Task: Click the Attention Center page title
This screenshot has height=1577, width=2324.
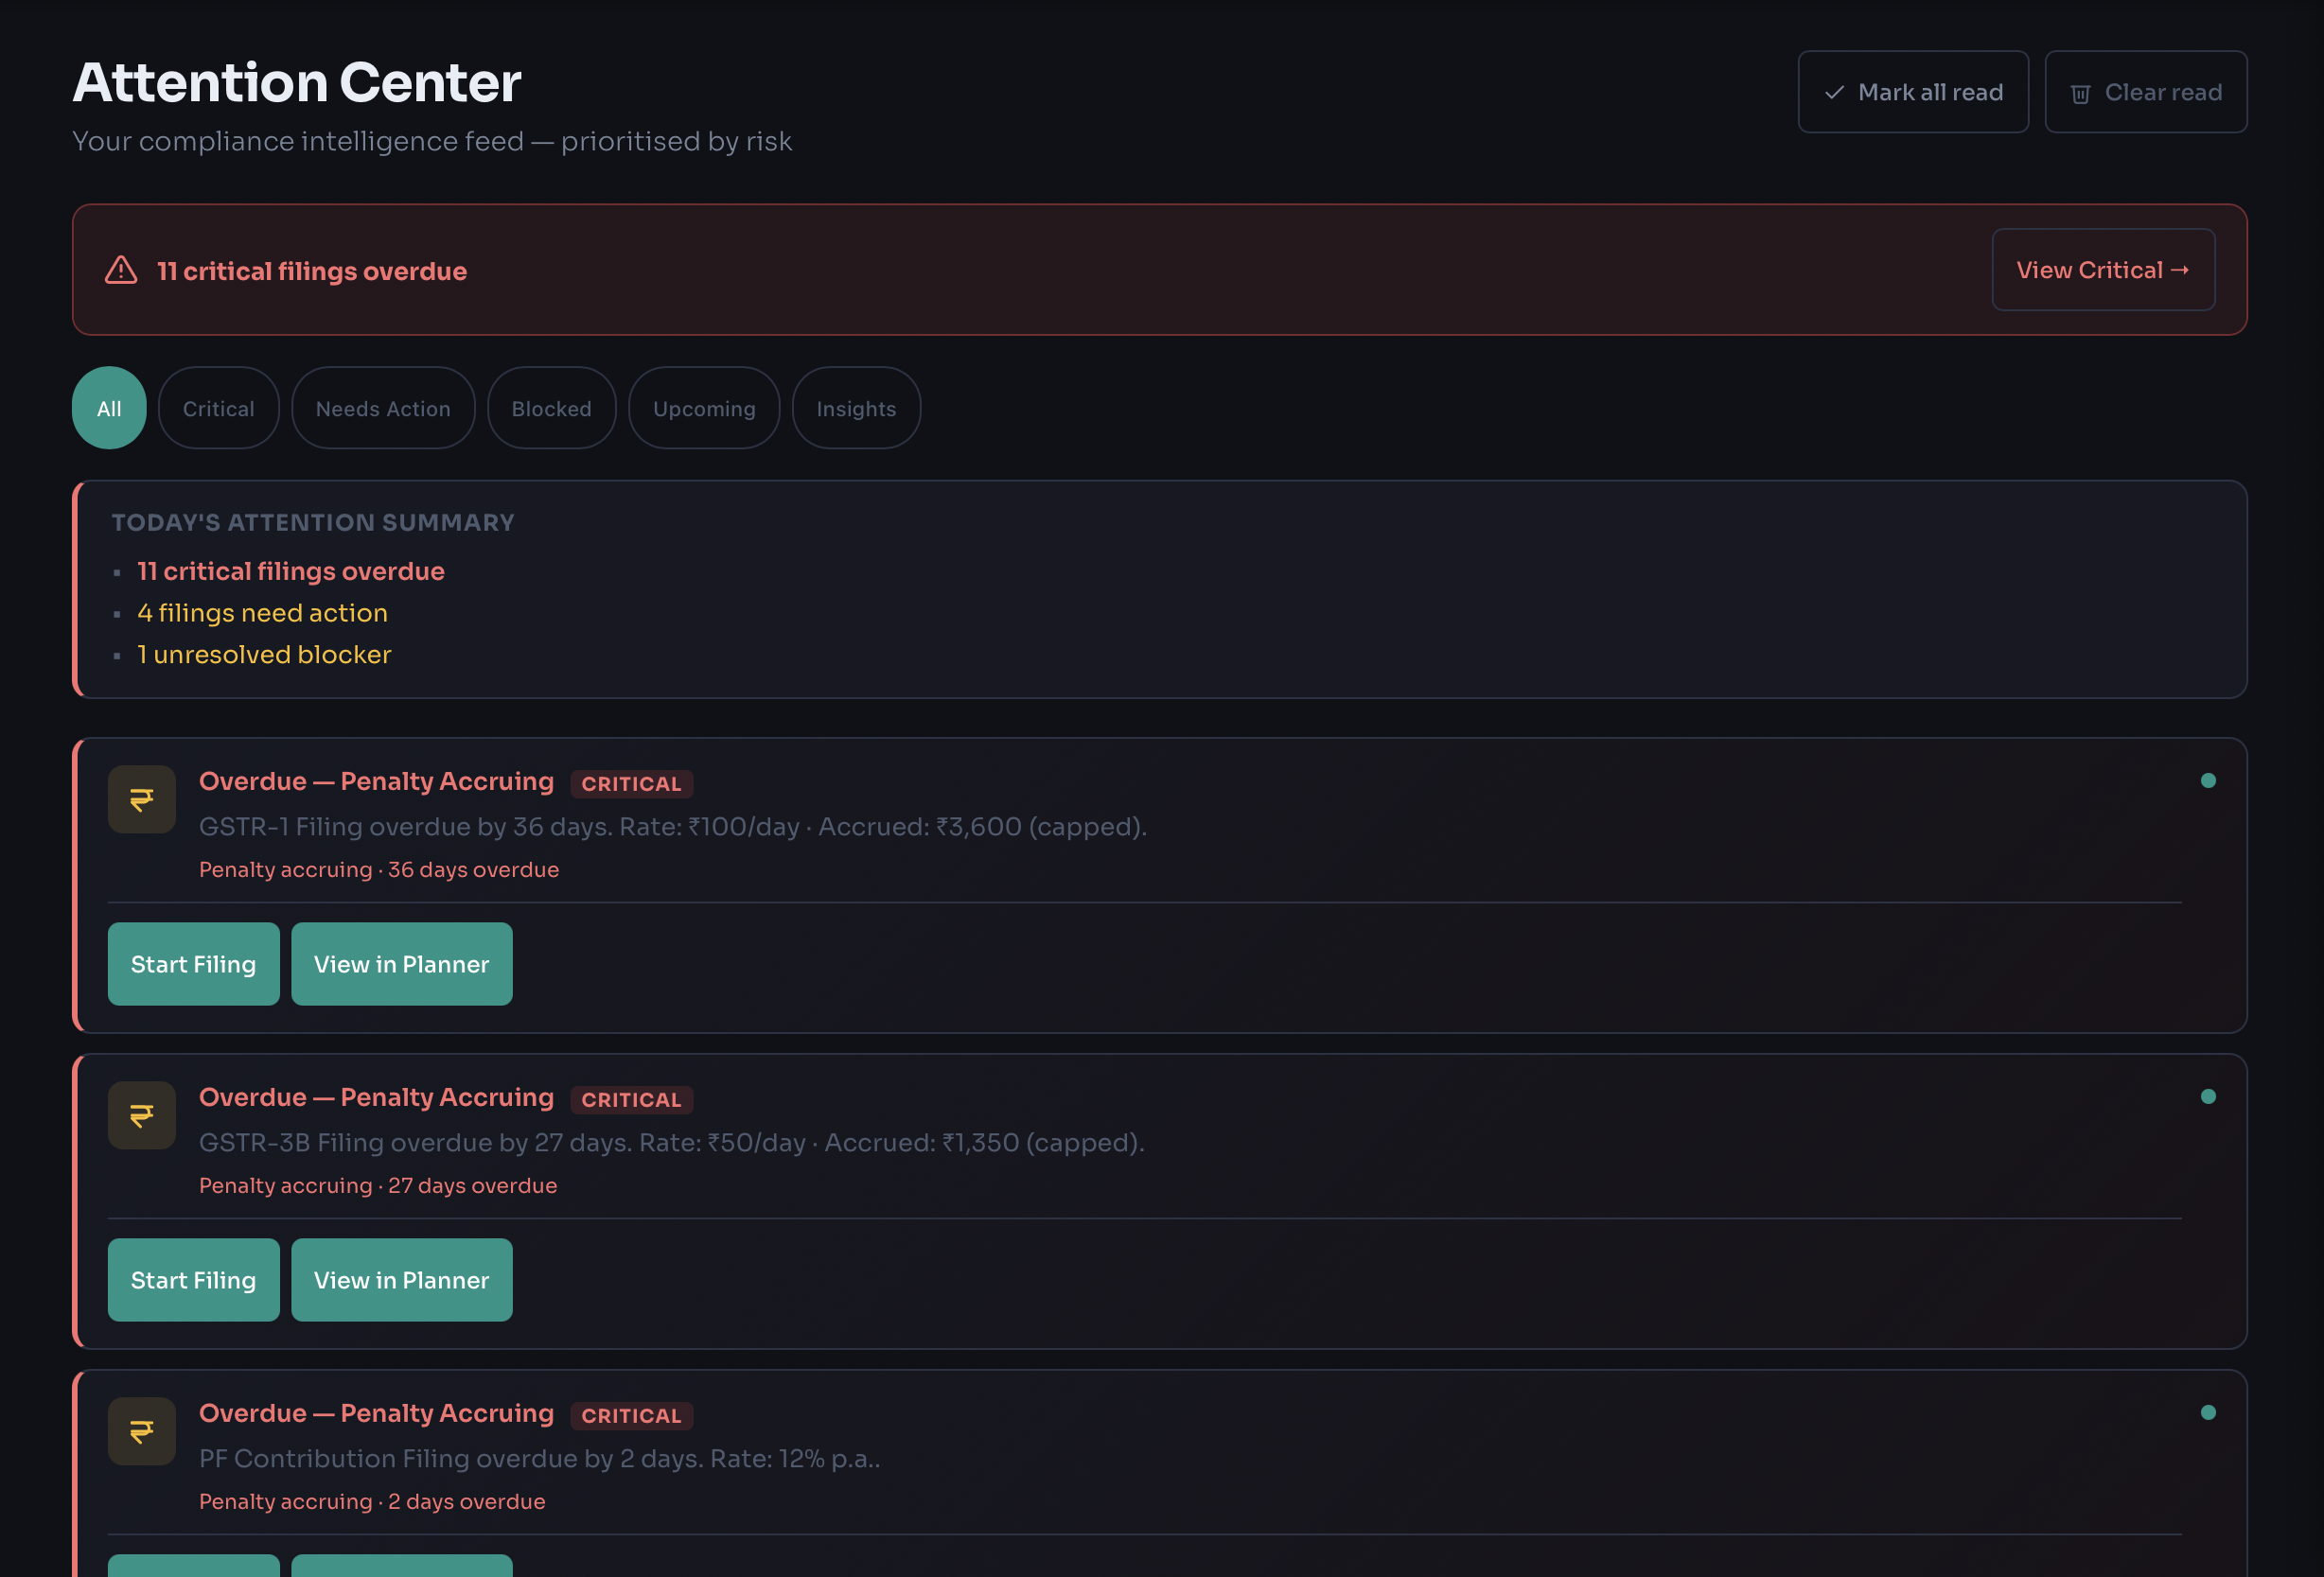Action: (297, 82)
